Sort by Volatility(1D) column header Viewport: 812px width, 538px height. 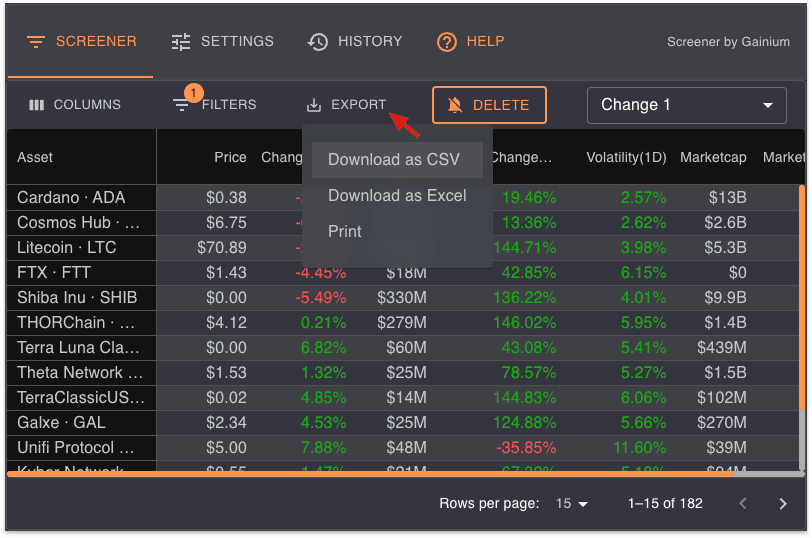(625, 157)
